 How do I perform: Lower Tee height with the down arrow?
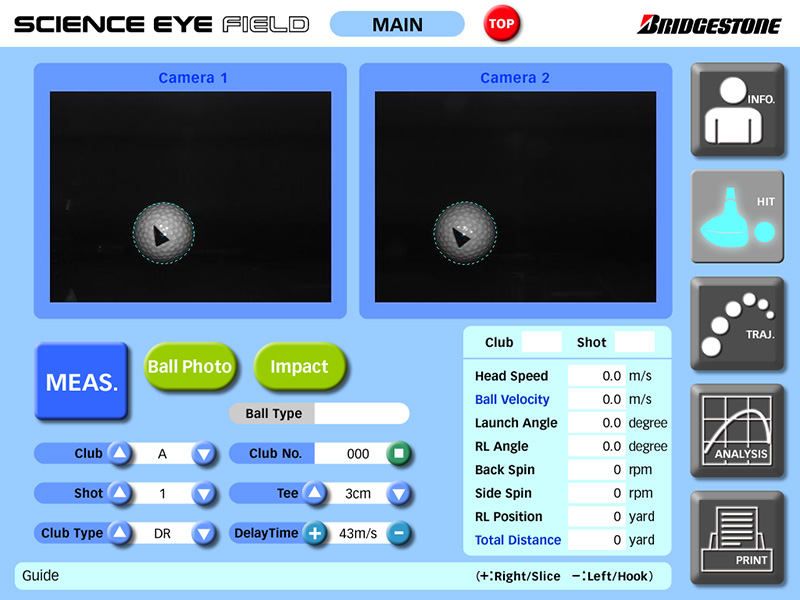click(398, 493)
